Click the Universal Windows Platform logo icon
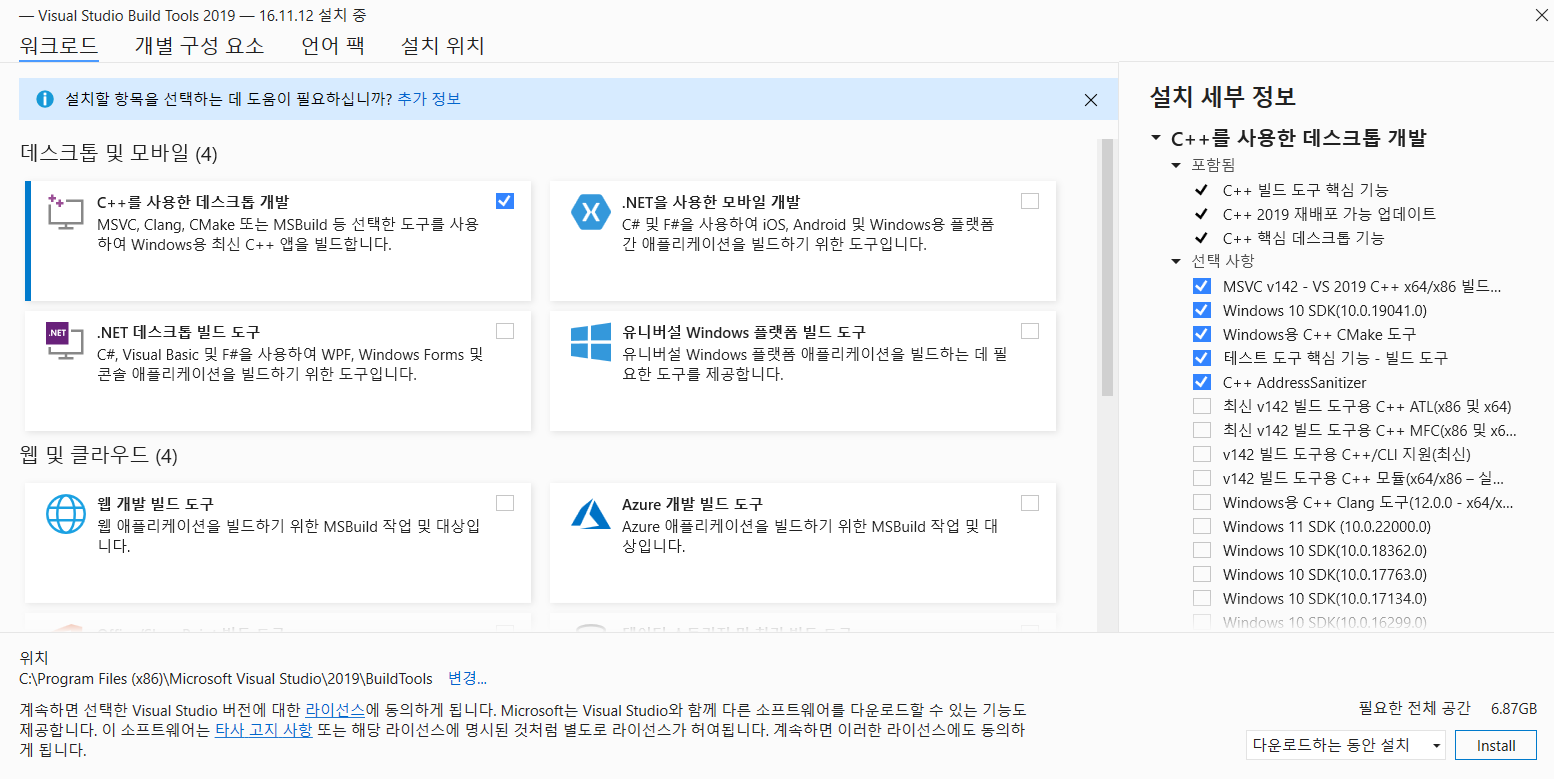 coord(590,342)
